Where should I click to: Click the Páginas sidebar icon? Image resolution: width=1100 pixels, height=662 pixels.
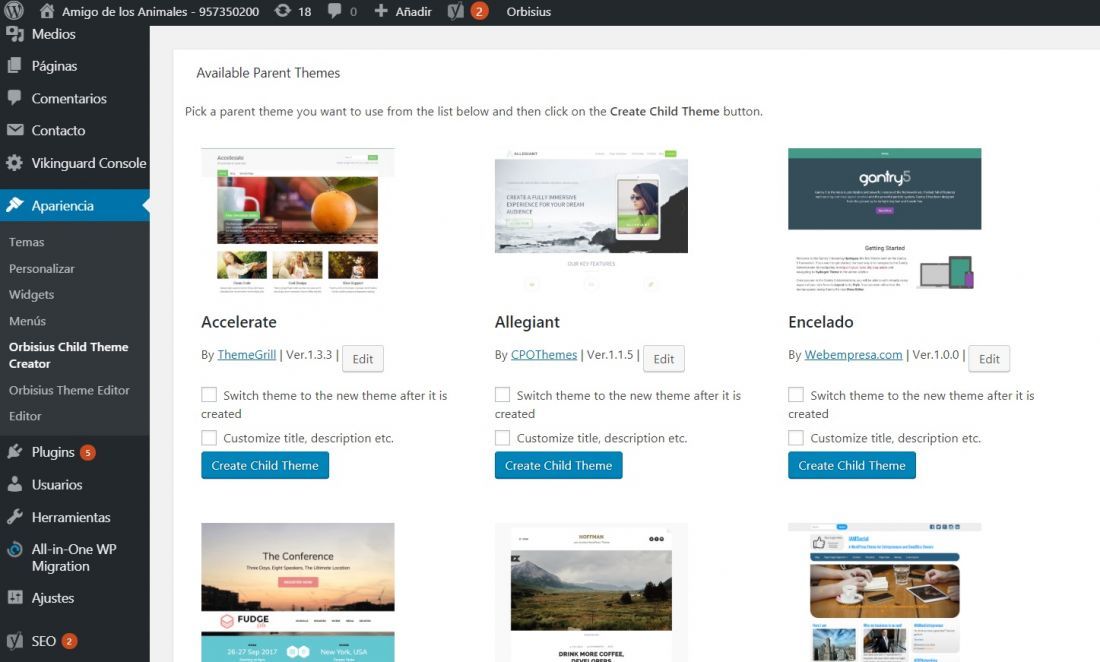tap(15, 66)
